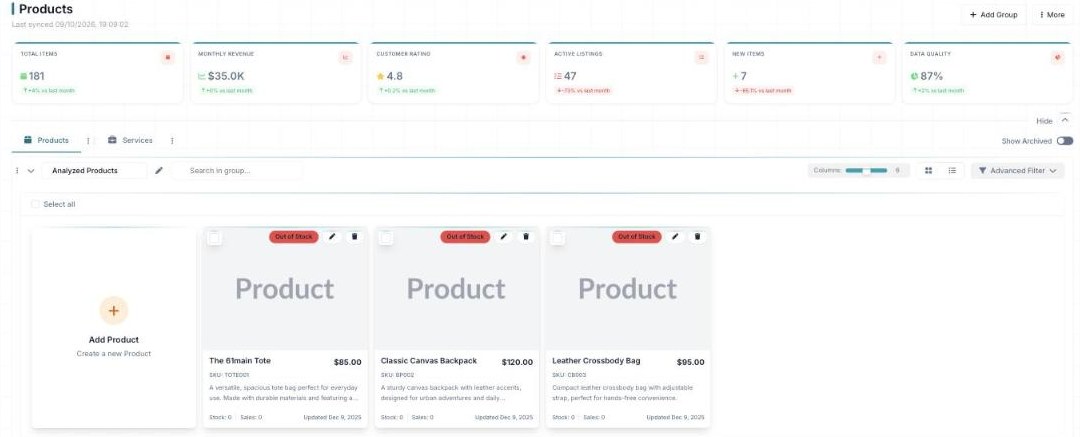Collapse the Analyzed Products group
Screen dimensions: 1080x437
tap(31, 171)
